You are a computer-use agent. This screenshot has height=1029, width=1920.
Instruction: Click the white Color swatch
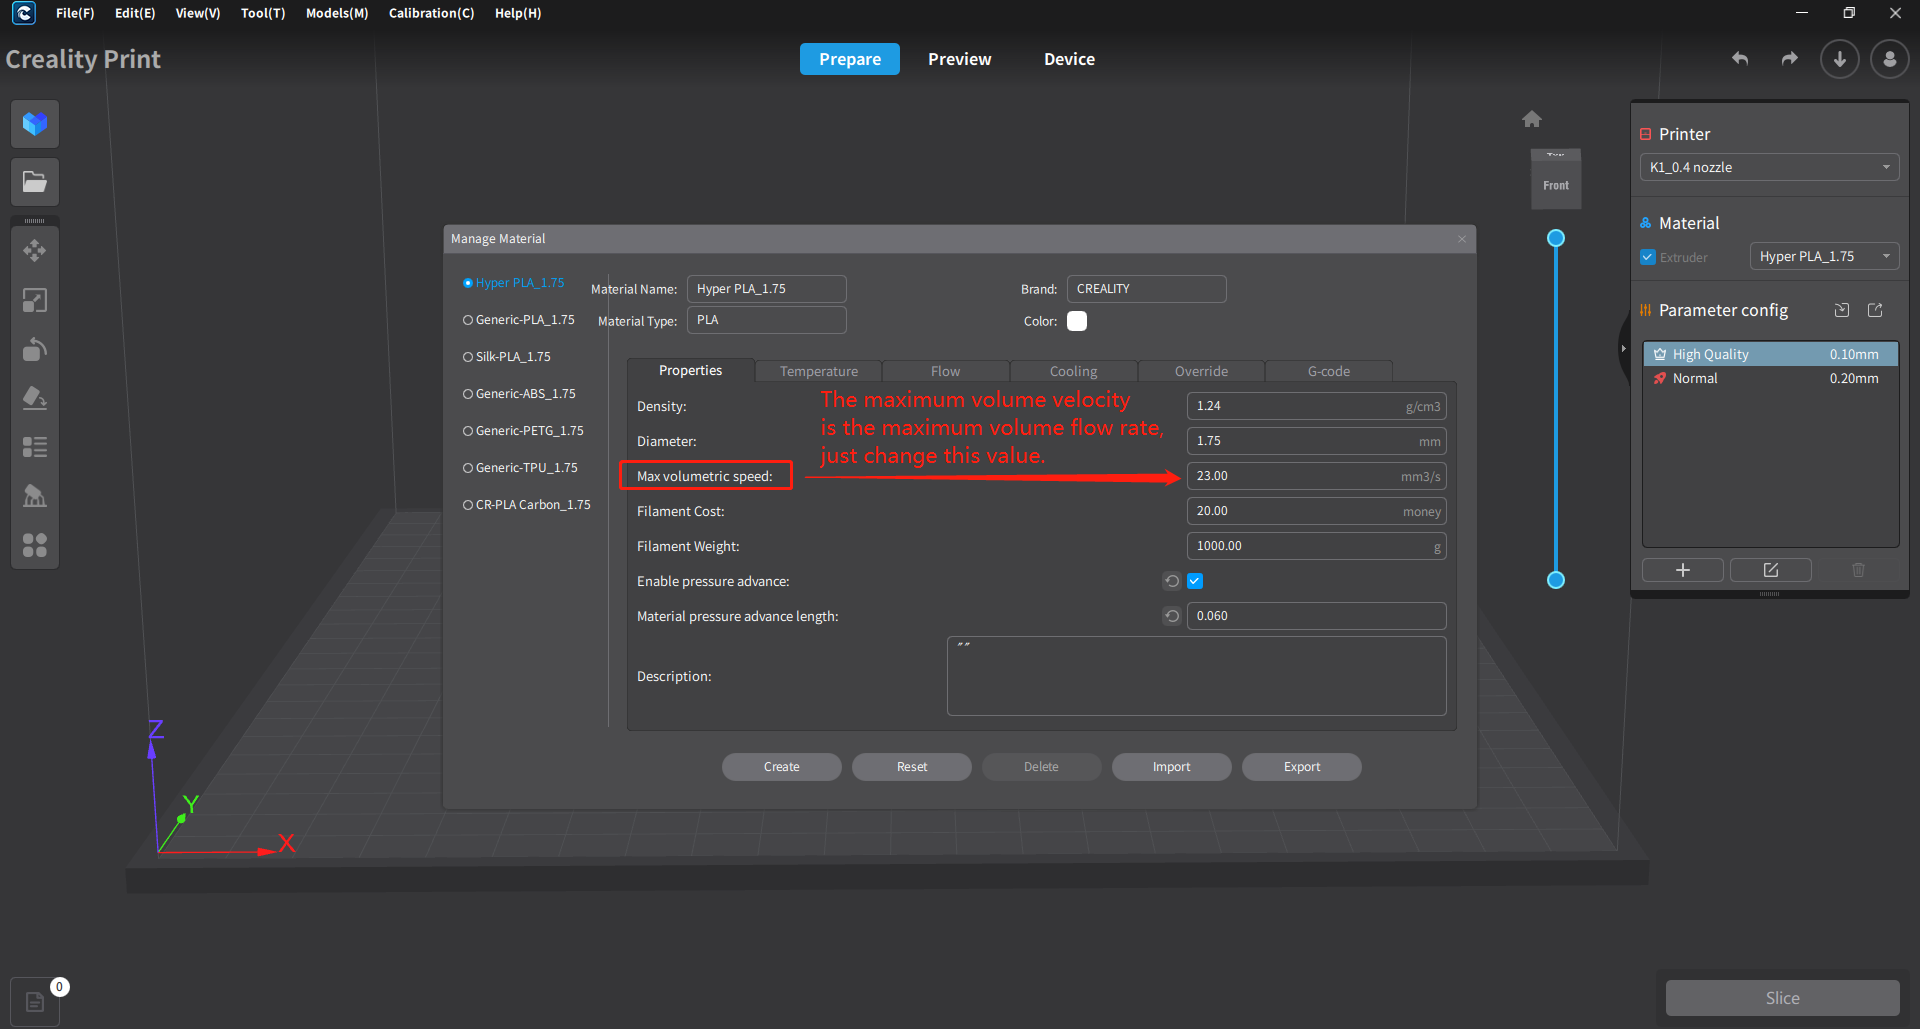tap(1077, 321)
